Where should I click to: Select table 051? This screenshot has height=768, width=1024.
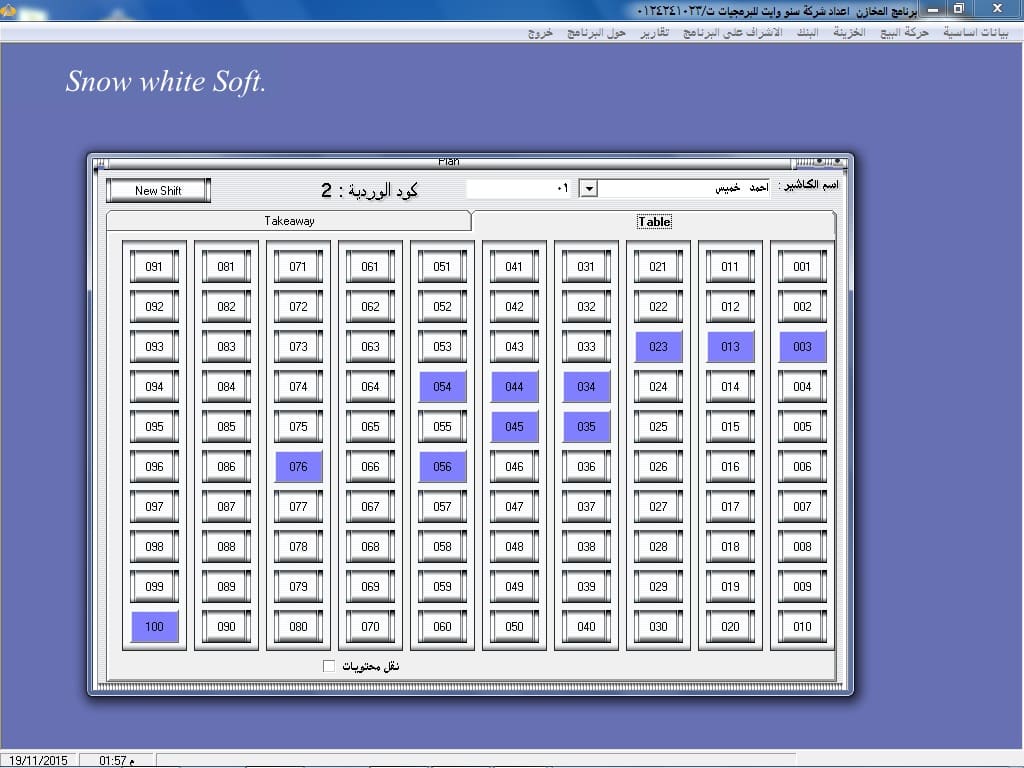click(442, 266)
